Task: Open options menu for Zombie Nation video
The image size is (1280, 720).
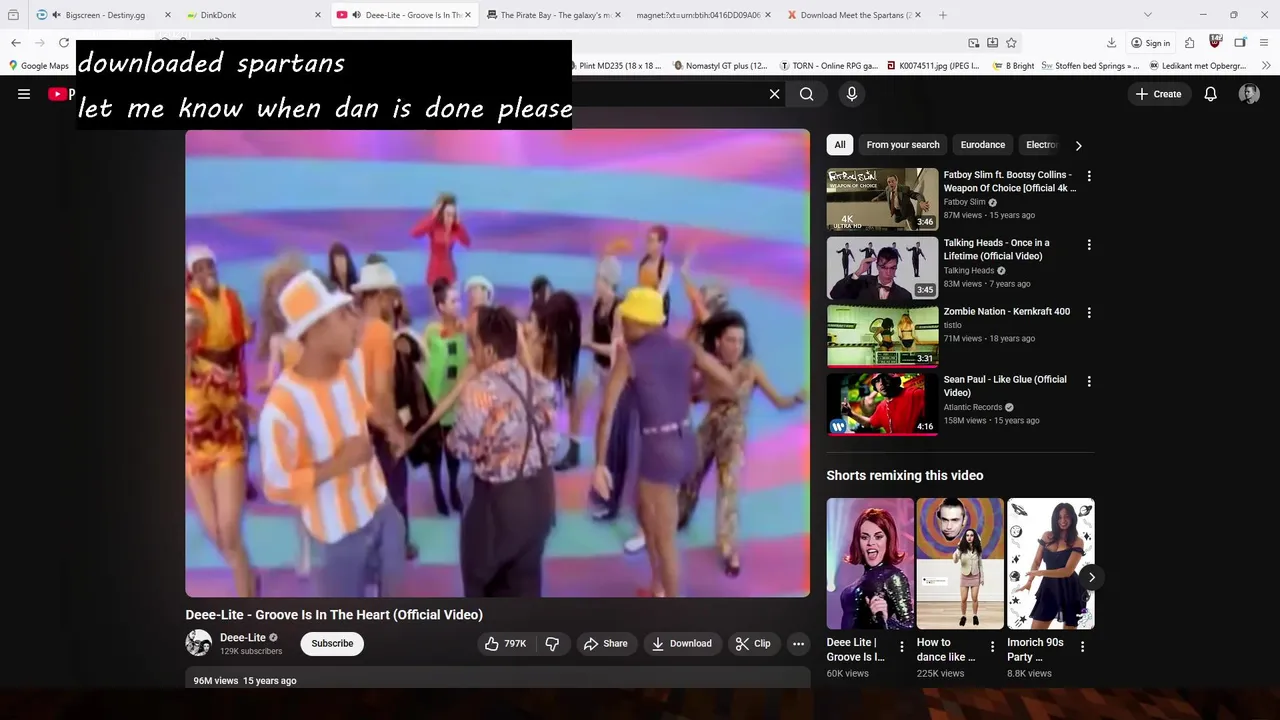Action: (1089, 312)
